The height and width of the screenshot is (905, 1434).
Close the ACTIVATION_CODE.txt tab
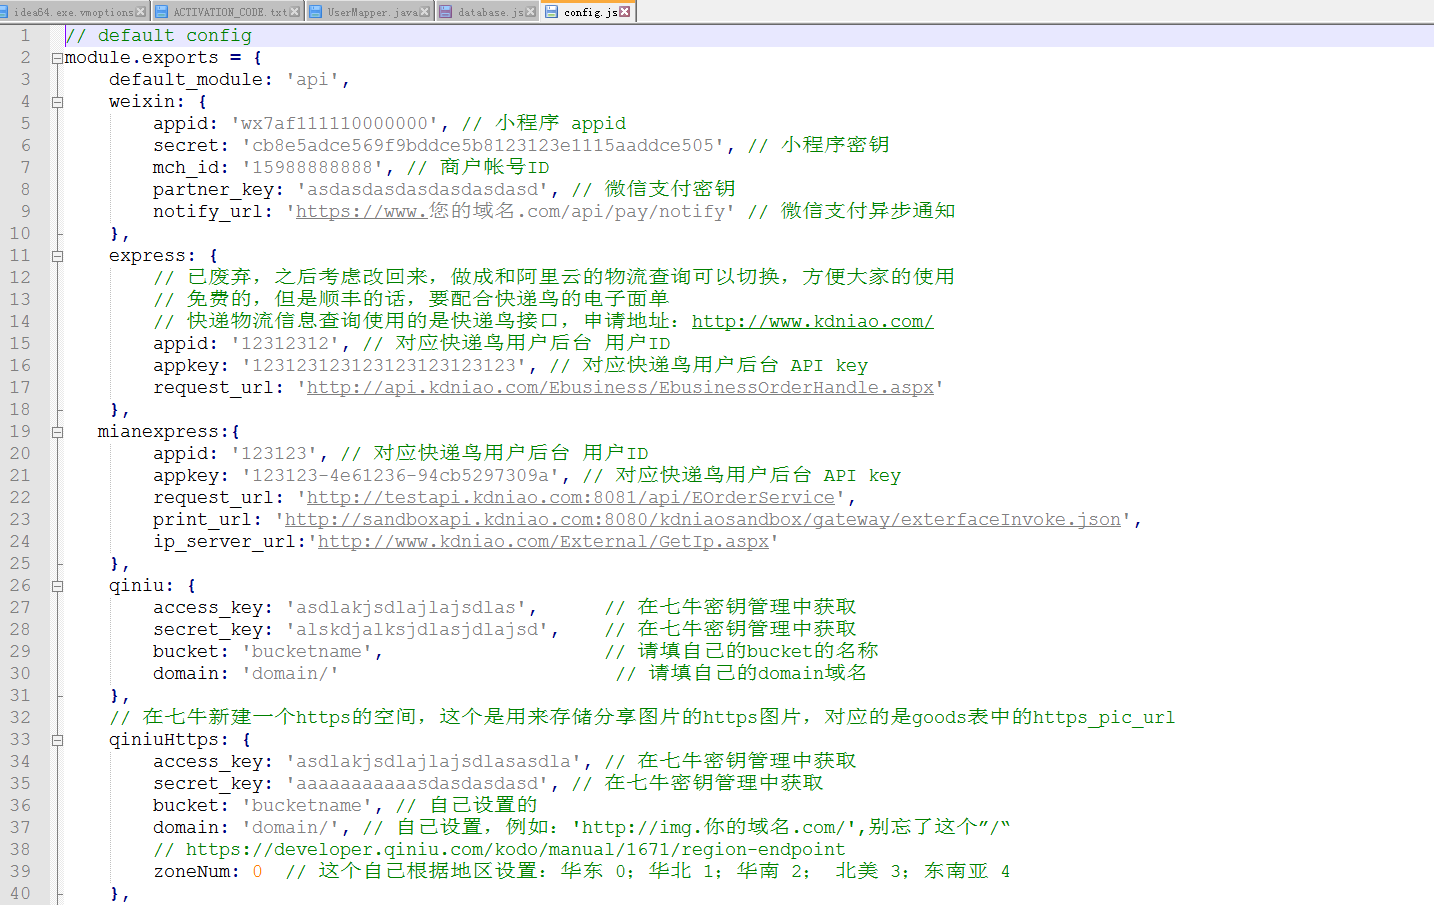pos(294,12)
